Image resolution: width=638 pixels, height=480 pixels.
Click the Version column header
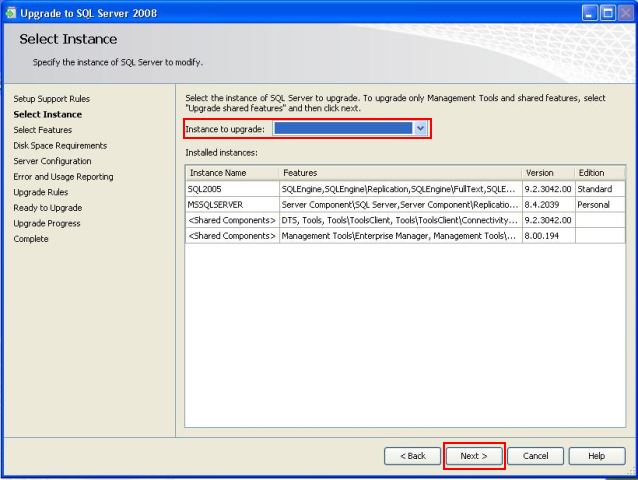(x=548, y=173)
